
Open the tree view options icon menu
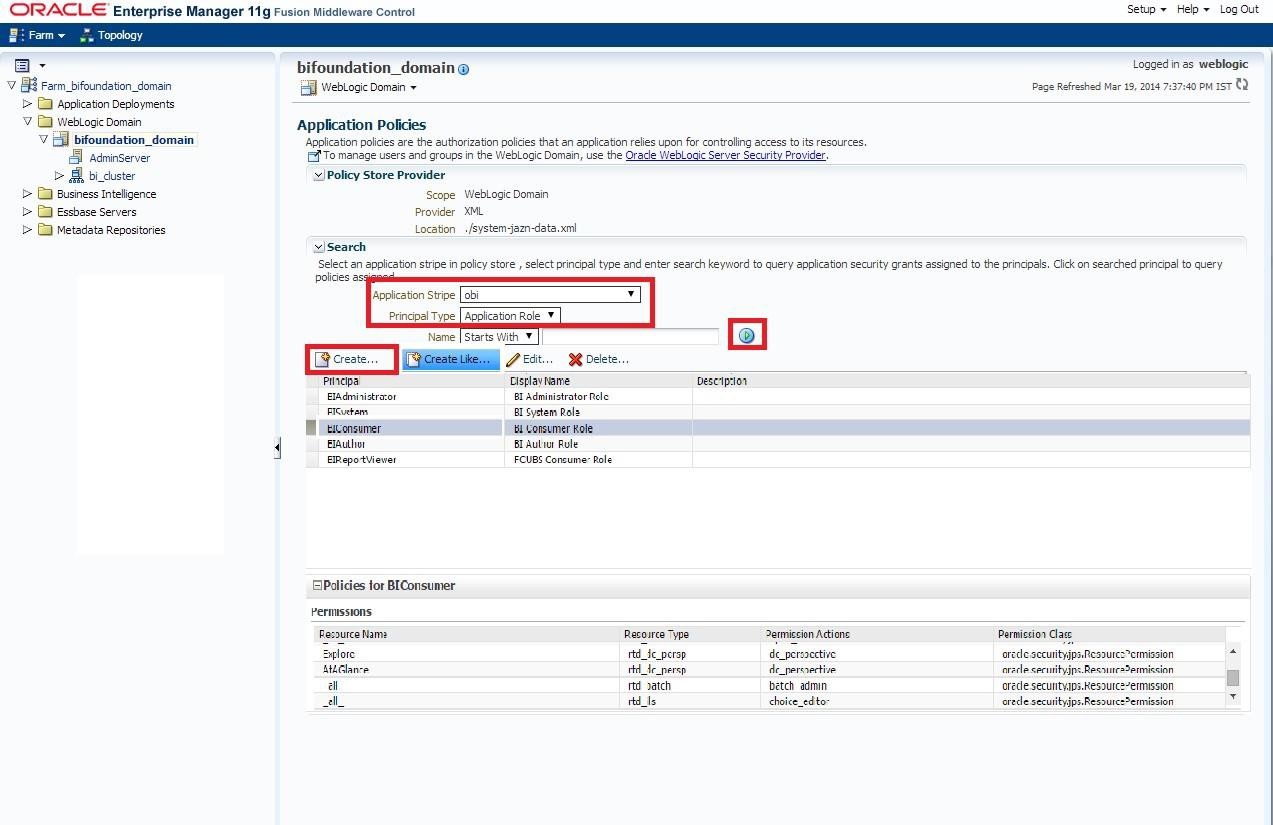22,65
